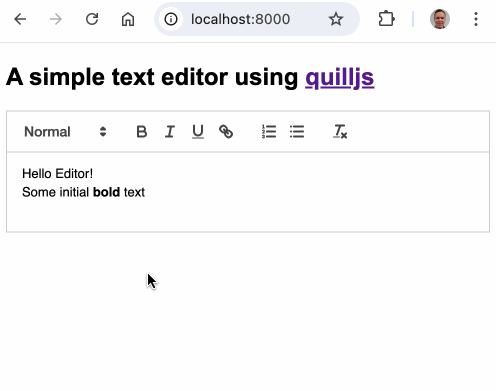
Task: Click the 'Hello Editor!' line
Action: pos(58,174)
